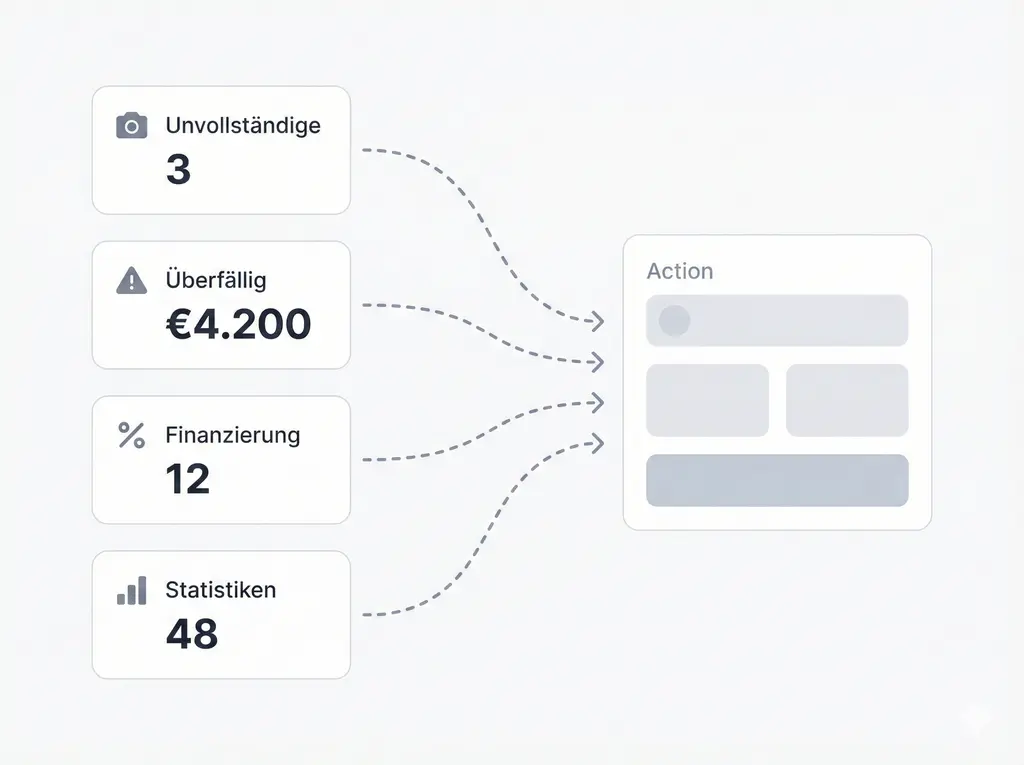Toggle the circle in the Action panel's top row
This screenshot has width=1024, height=765.
point(674,321)
